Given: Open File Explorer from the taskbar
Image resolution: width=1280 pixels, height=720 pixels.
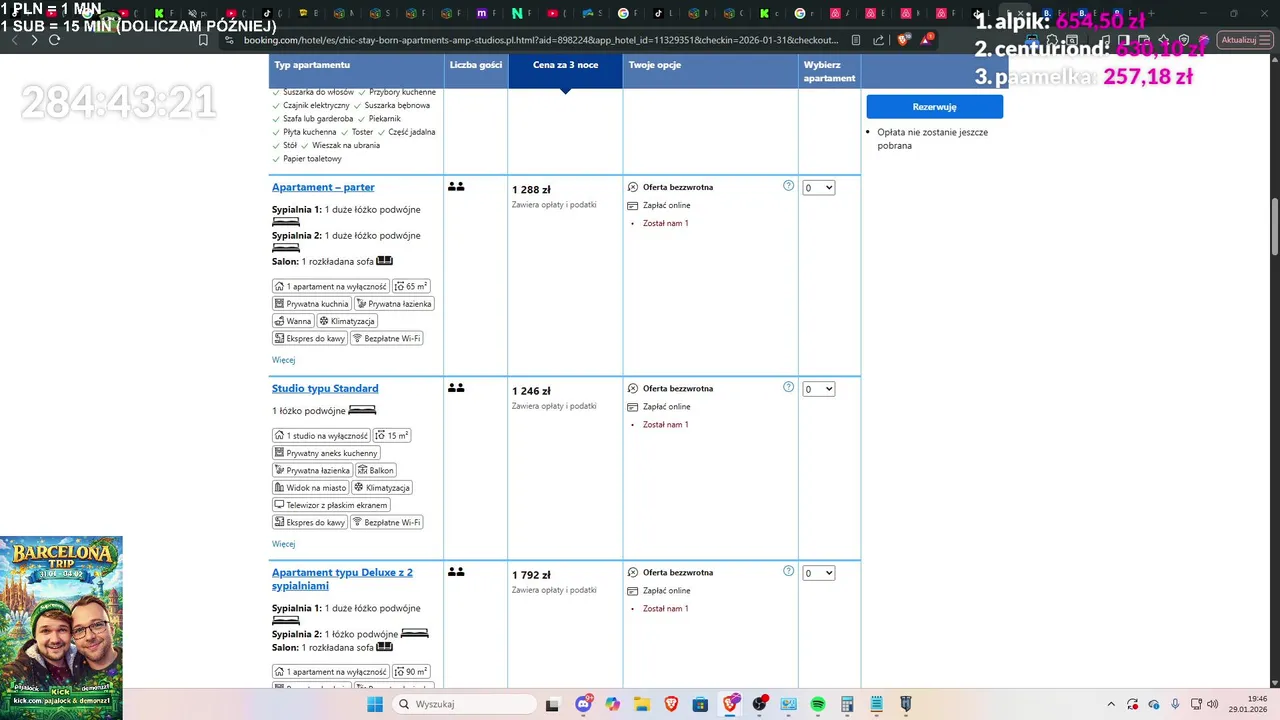Looking at the screenshot, I should pyautogui.click(x=641, y=704).
